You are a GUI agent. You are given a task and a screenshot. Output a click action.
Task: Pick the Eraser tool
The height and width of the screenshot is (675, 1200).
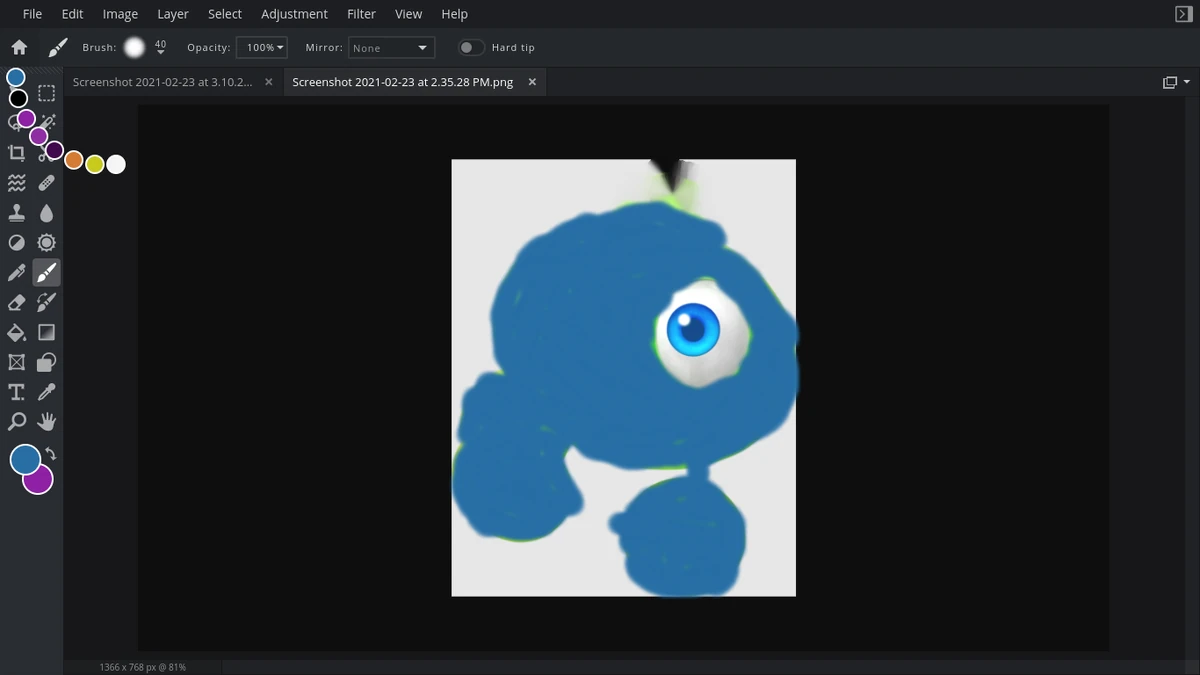click(16, 302)
